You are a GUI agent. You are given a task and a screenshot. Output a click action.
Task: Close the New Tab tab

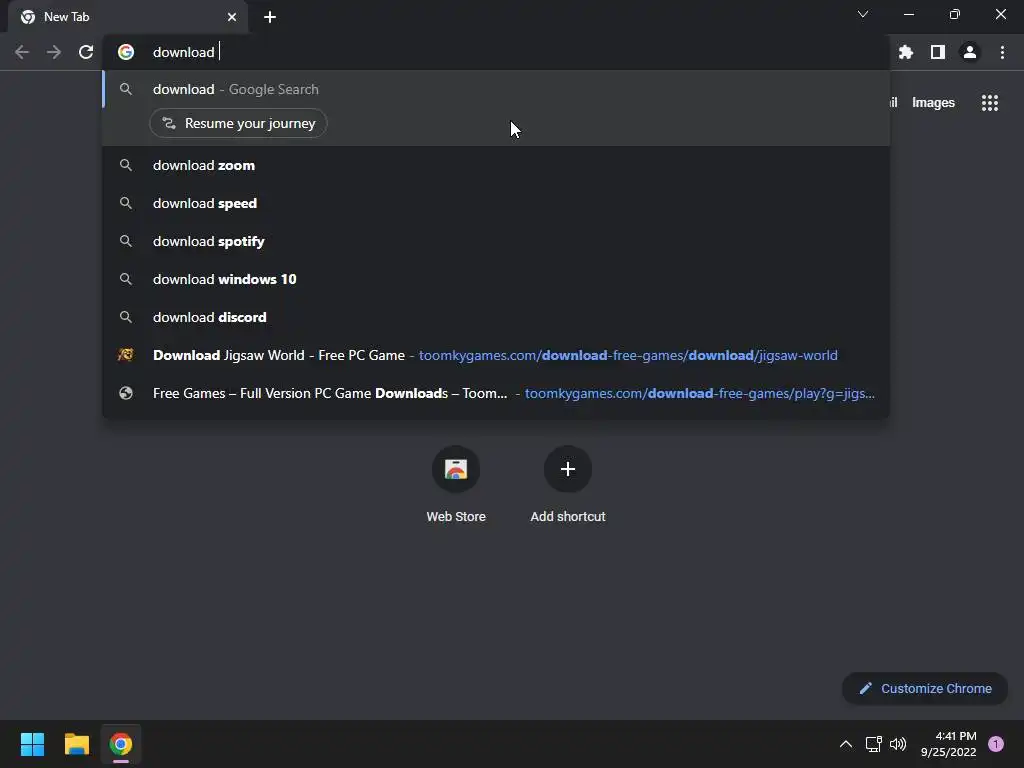232,17
